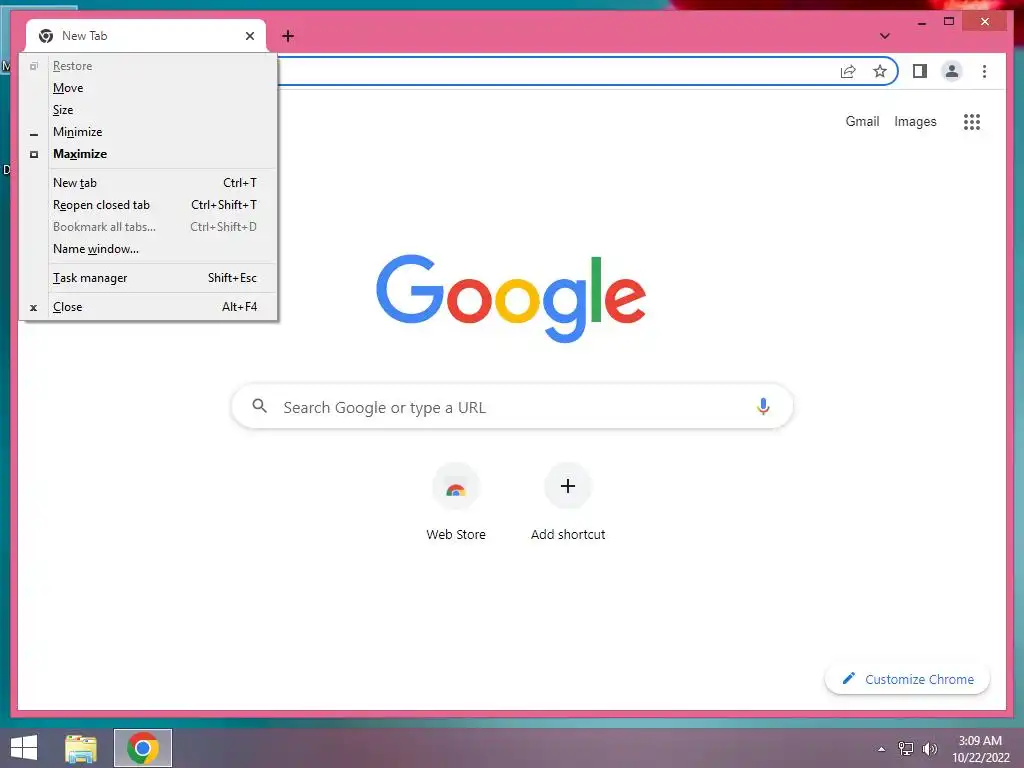Open a new tab with plus button
The height and width of the screenshot is (768, 1024).
coord(288,36)
